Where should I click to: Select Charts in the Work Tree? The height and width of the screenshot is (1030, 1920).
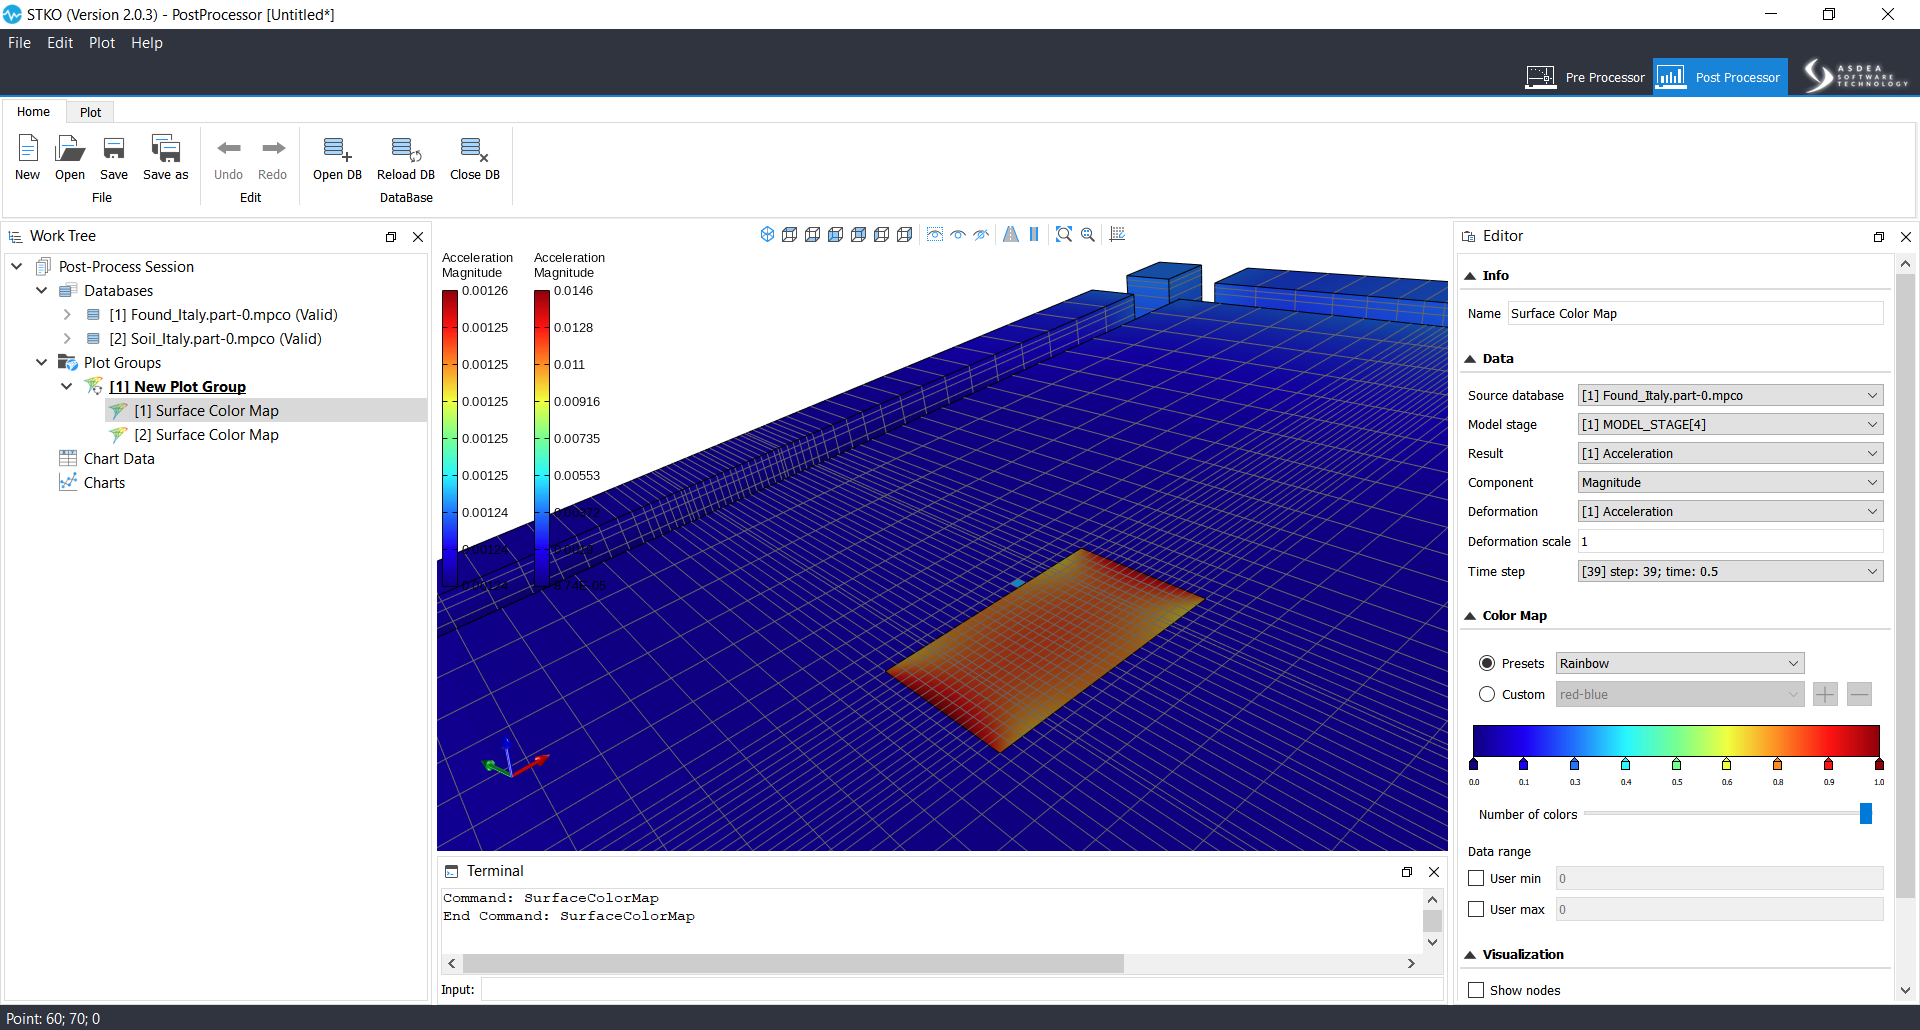pyautogui.click(x=104, y=483)
